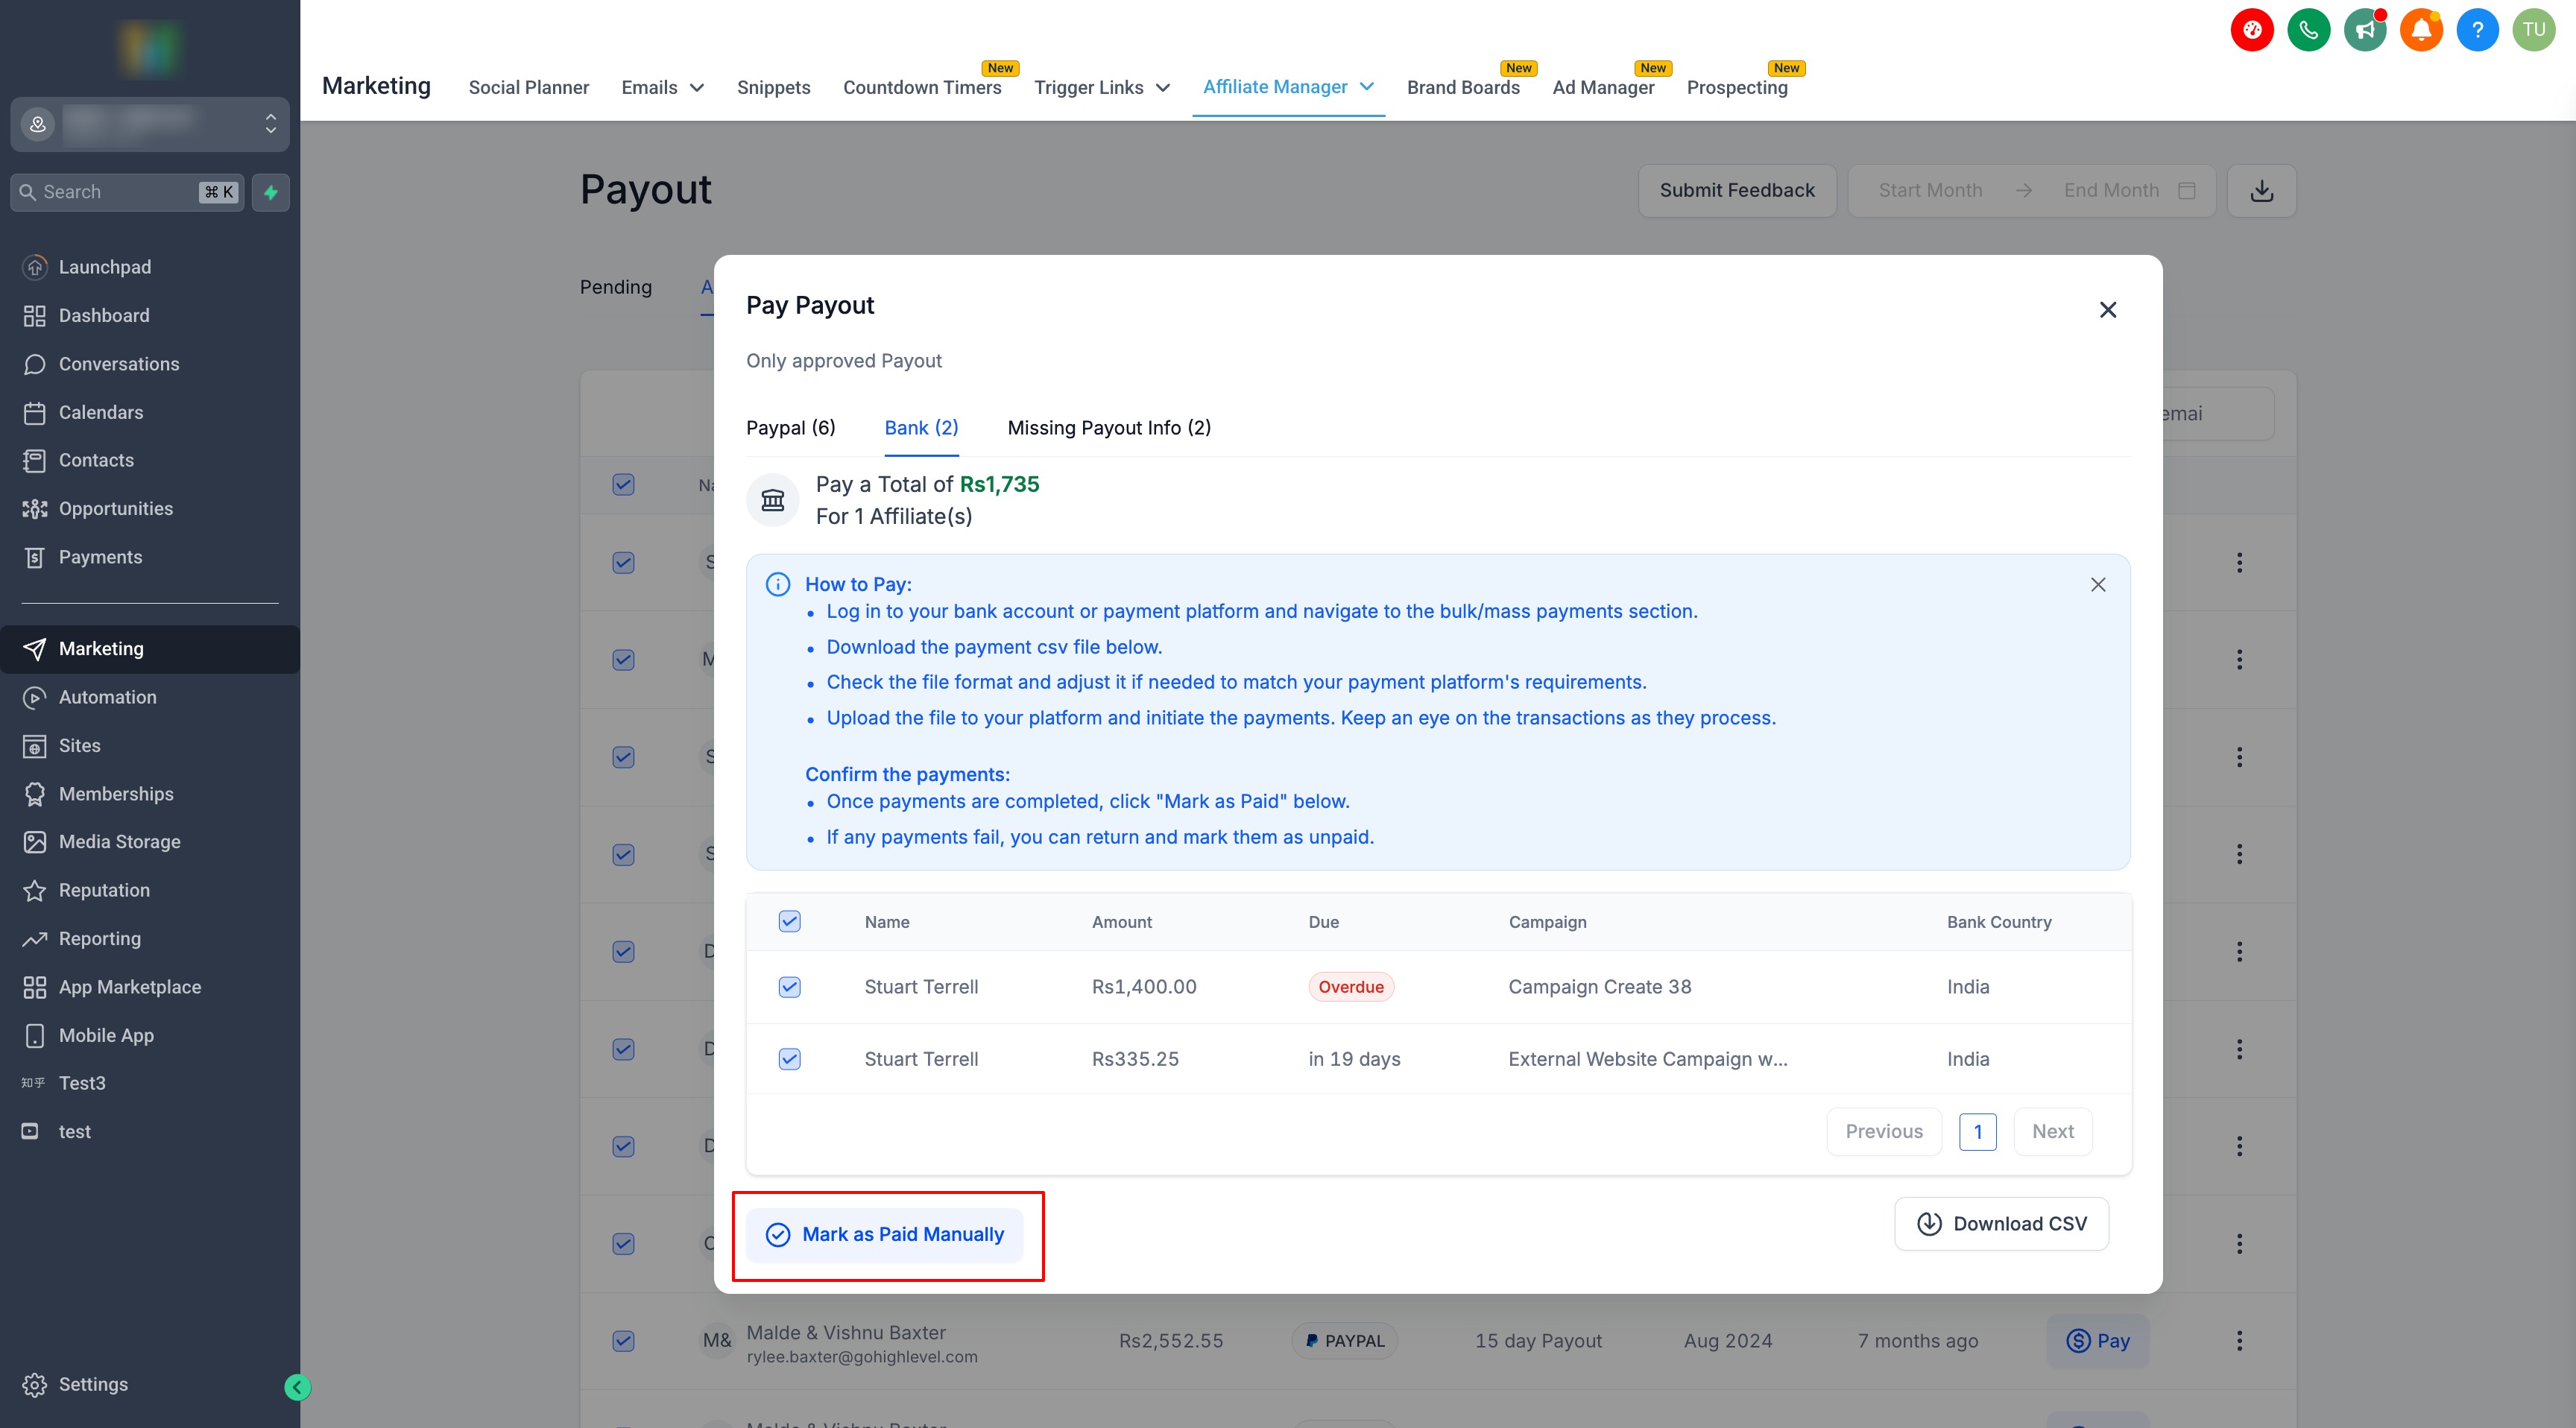Open the orange notifications bell

point(2421,30)
